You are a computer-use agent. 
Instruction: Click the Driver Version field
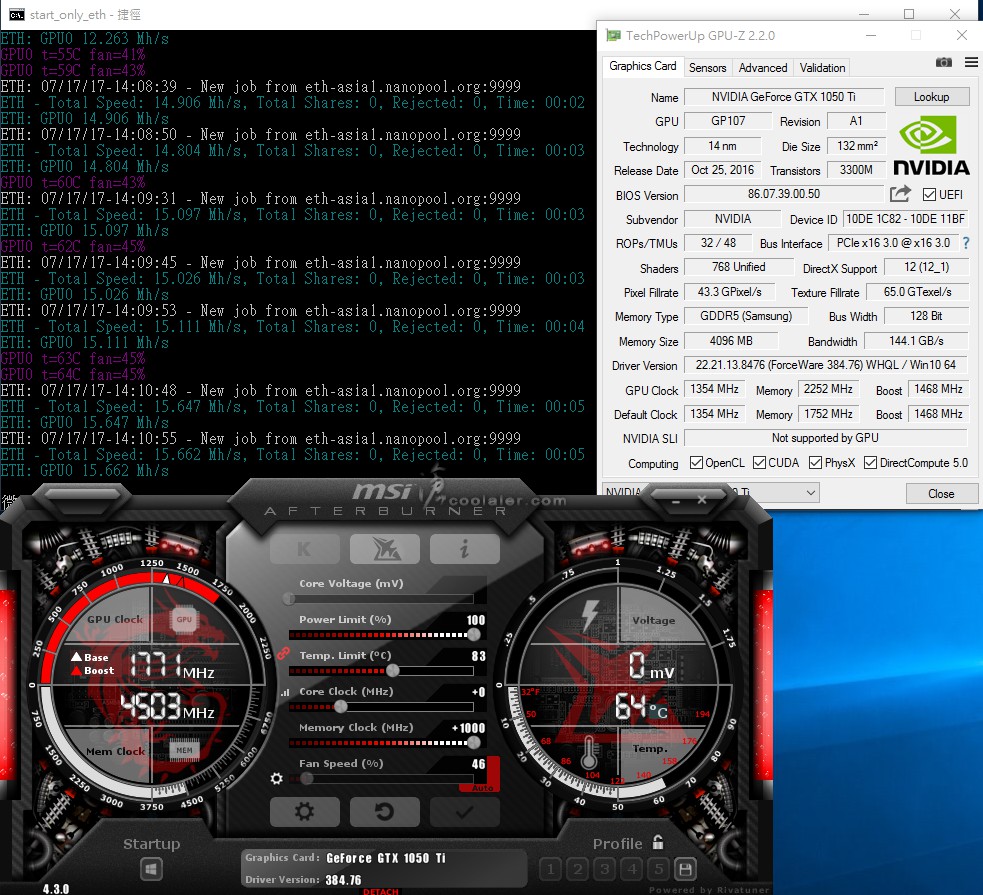826,365
